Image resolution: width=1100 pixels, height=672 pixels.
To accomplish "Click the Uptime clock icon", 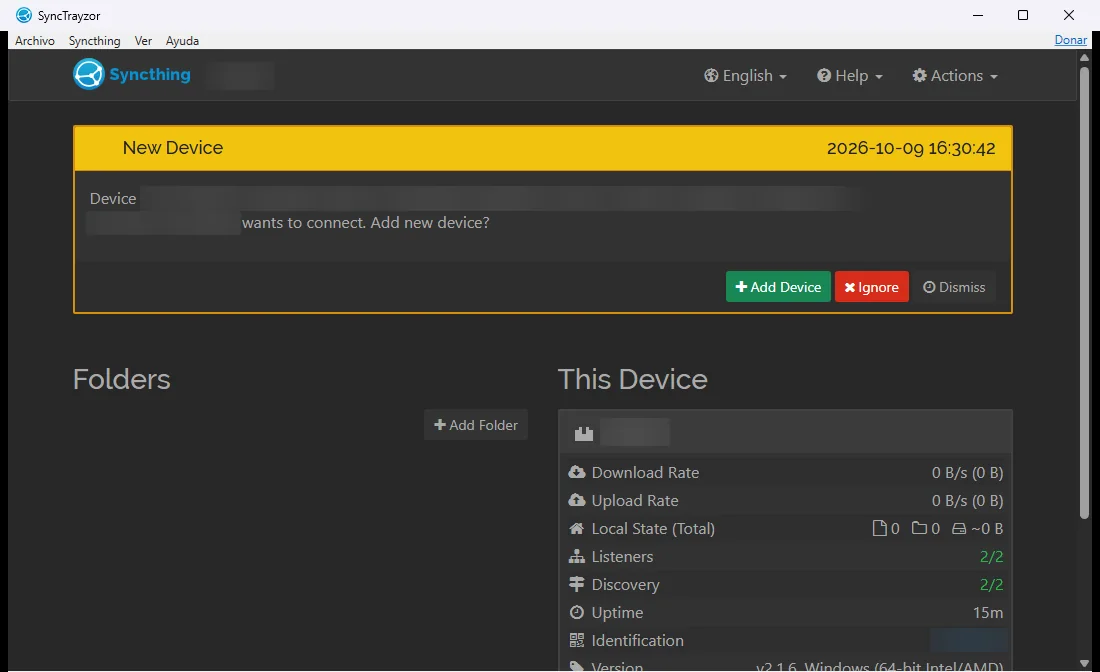I will pos(577,612).
